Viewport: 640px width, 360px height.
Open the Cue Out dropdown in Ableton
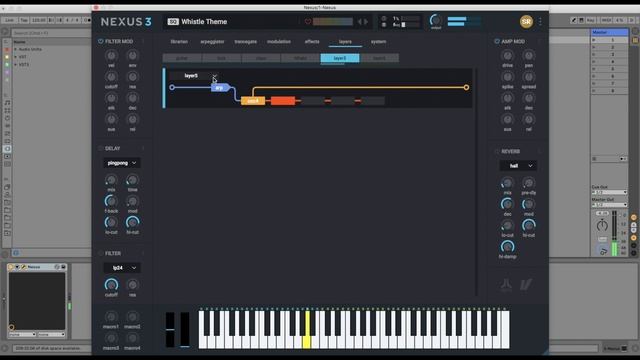coord(609,192)
